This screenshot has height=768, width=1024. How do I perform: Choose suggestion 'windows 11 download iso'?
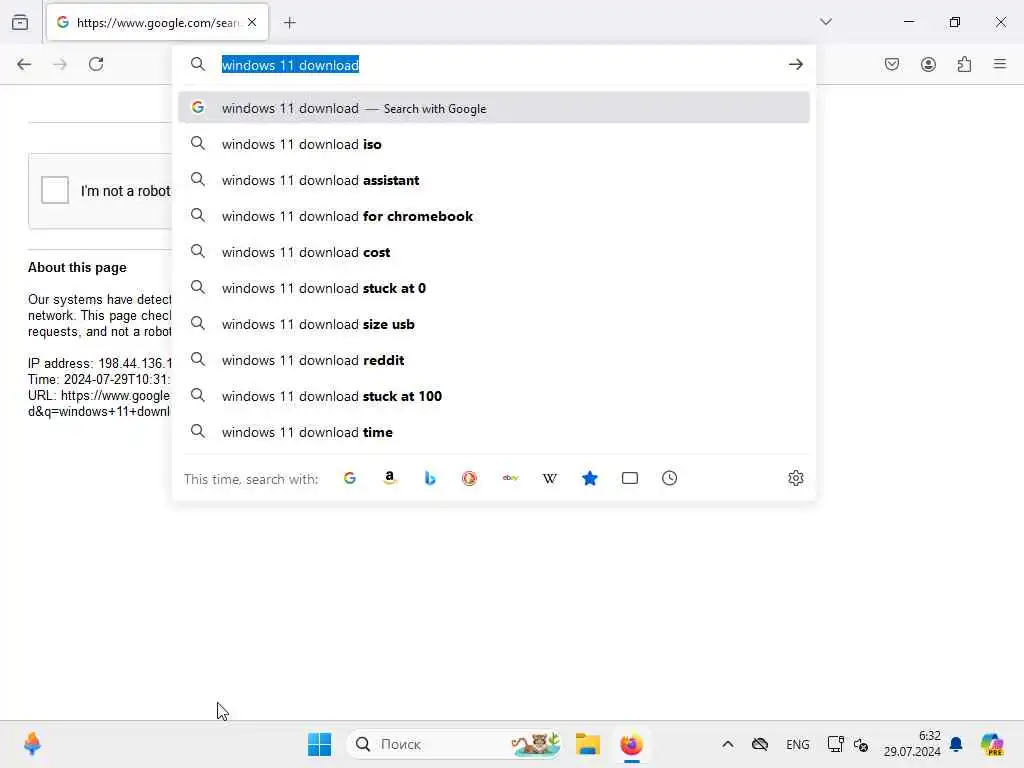[494, 144]
